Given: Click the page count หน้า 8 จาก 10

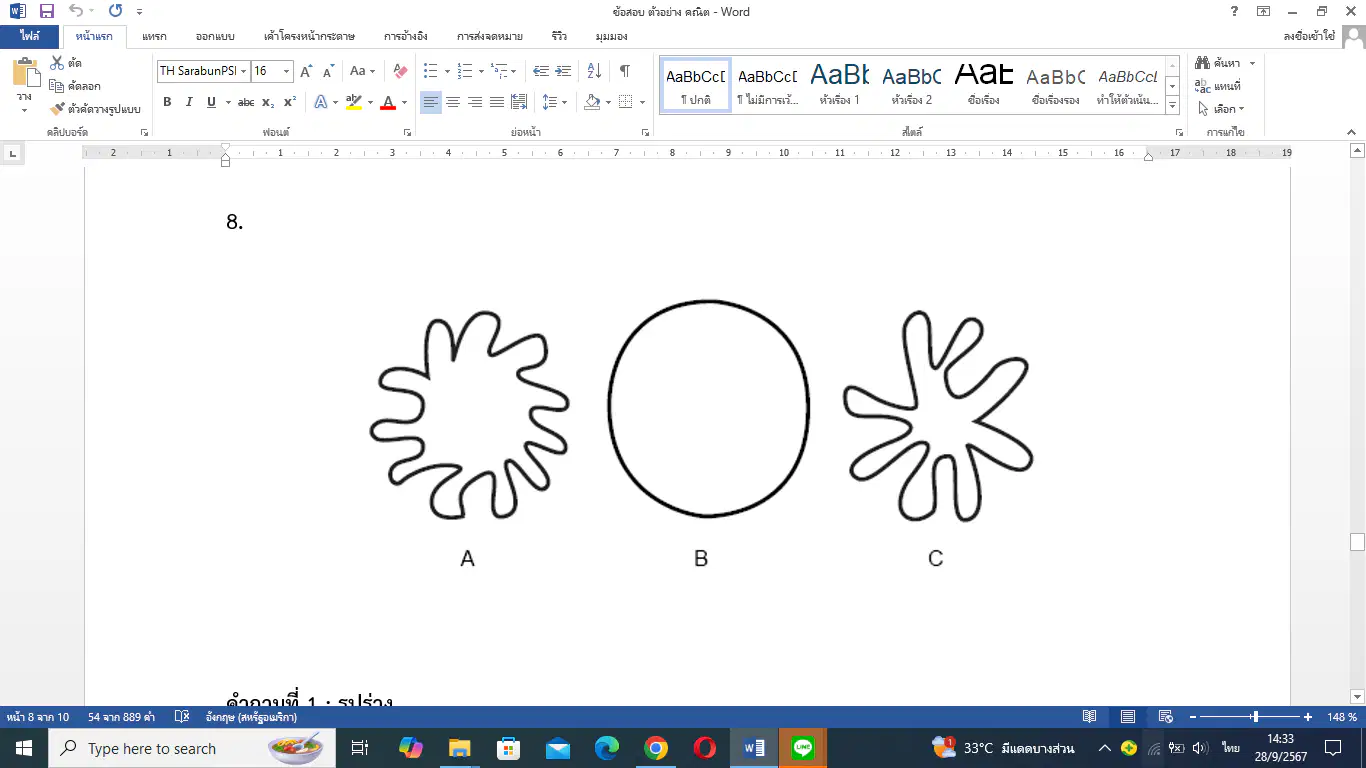Looking at the screenshot, I should point(38,717).
